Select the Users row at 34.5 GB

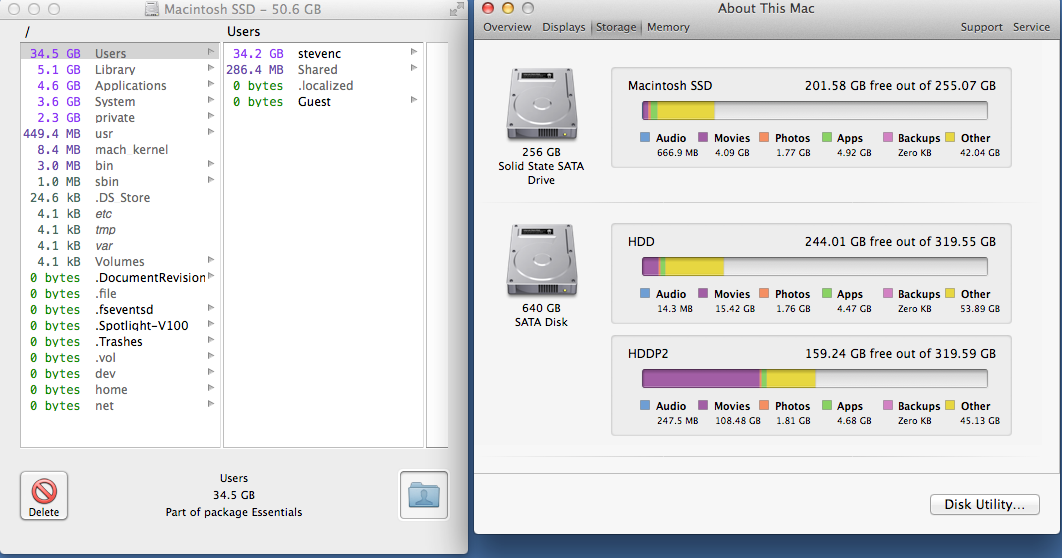[120, 53]
